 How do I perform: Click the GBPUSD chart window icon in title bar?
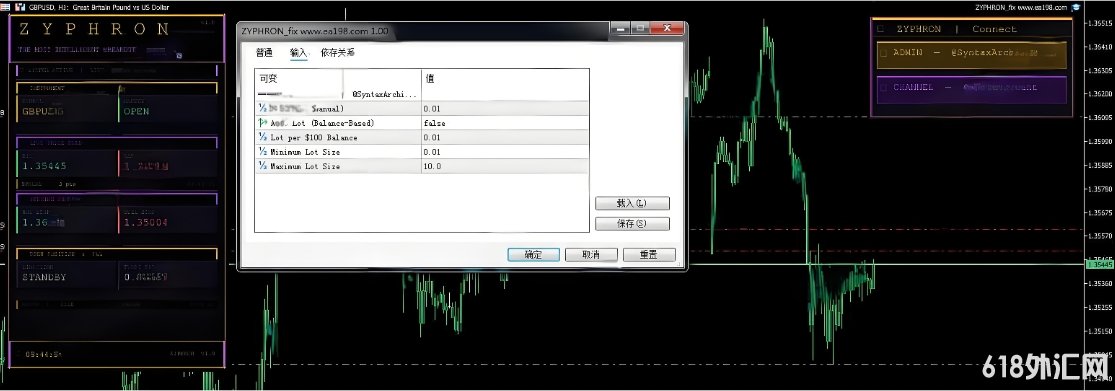point(19,6)
